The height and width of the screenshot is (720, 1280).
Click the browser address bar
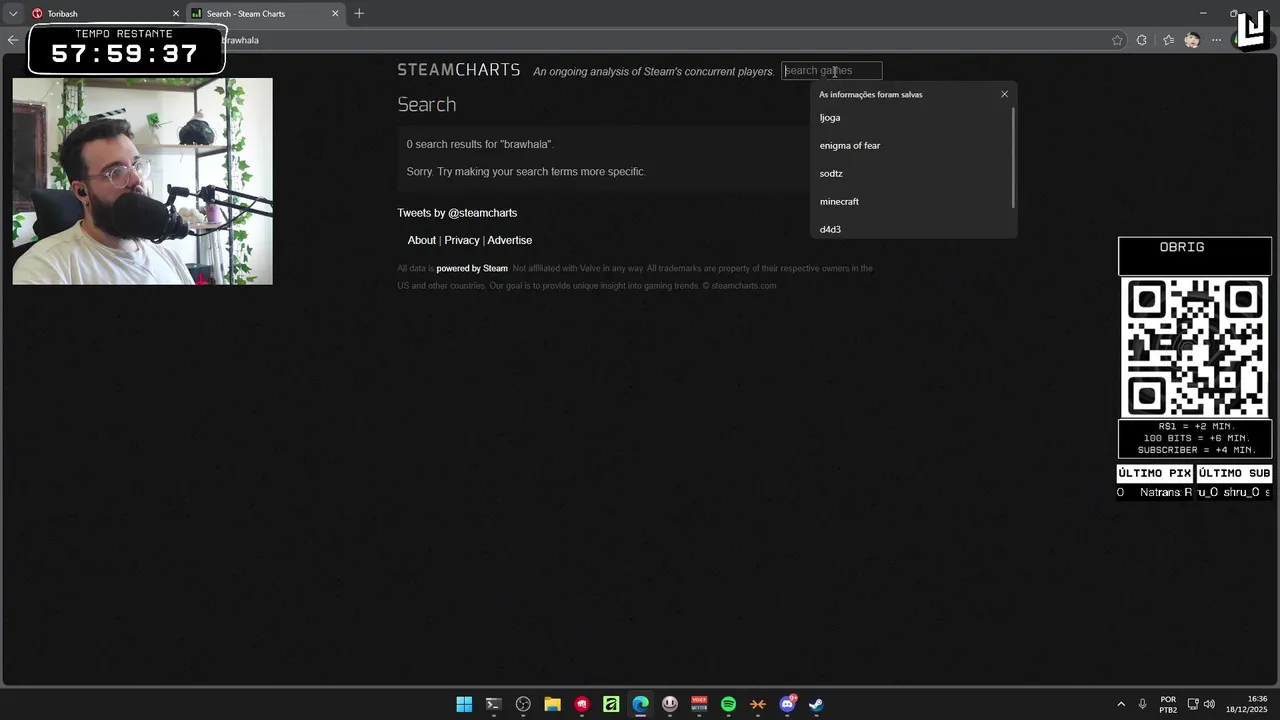(x=660, y=40)
